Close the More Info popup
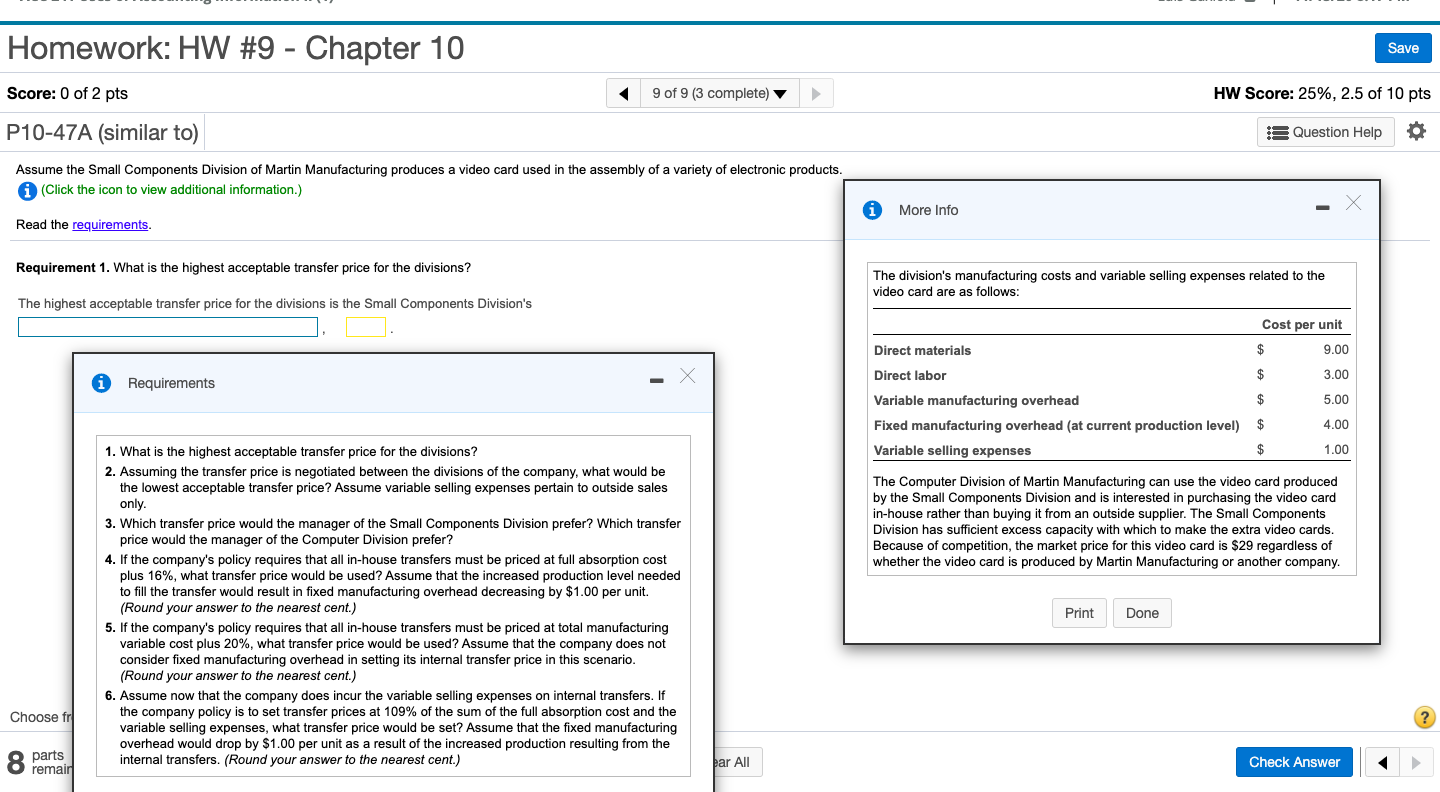This screenshot has width=1440, height=792. coord(1353,203)
